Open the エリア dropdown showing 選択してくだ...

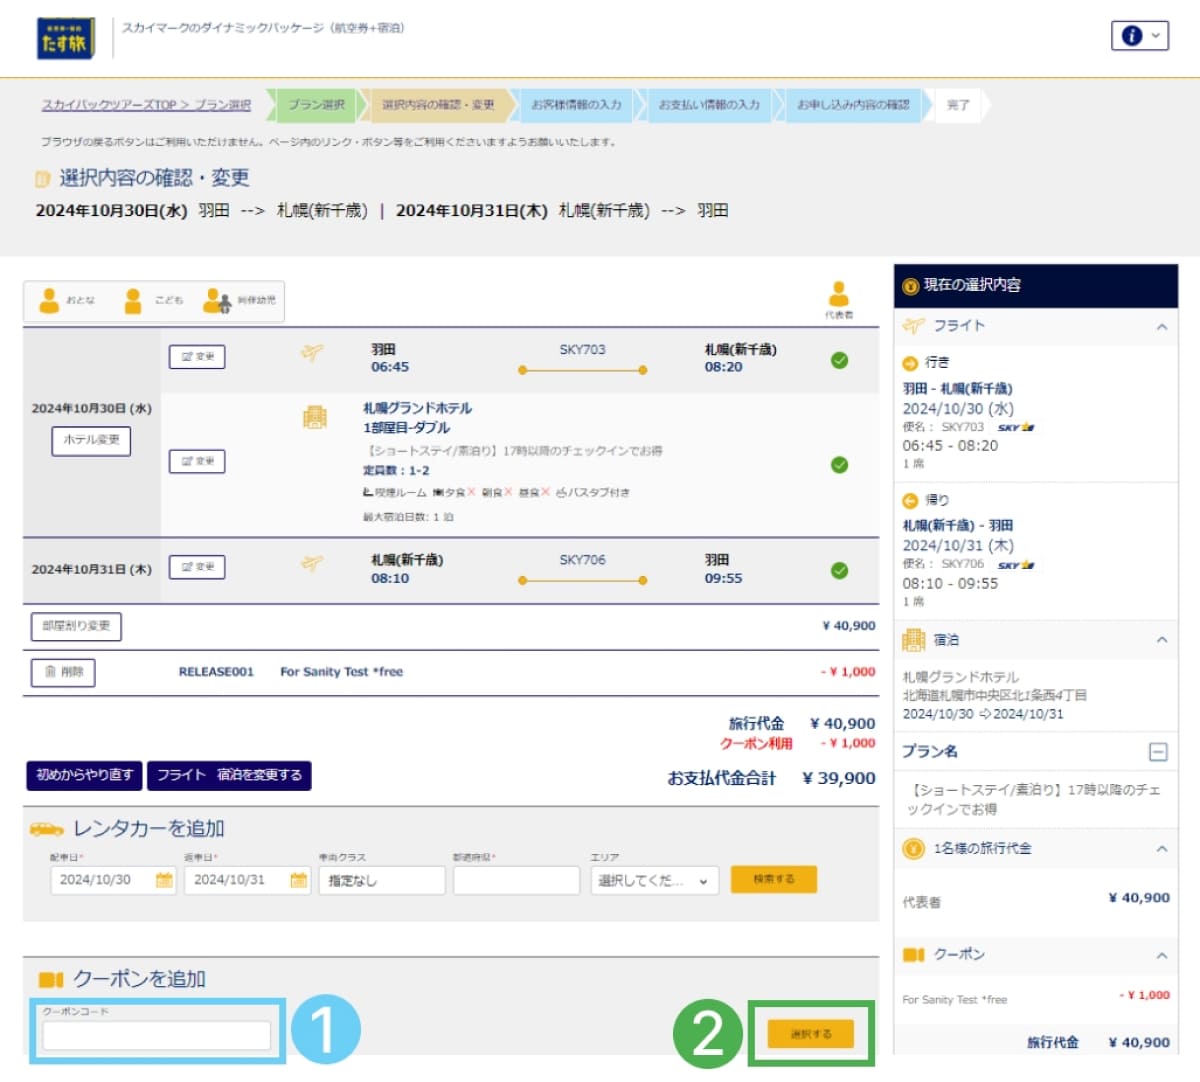(656, 881)
